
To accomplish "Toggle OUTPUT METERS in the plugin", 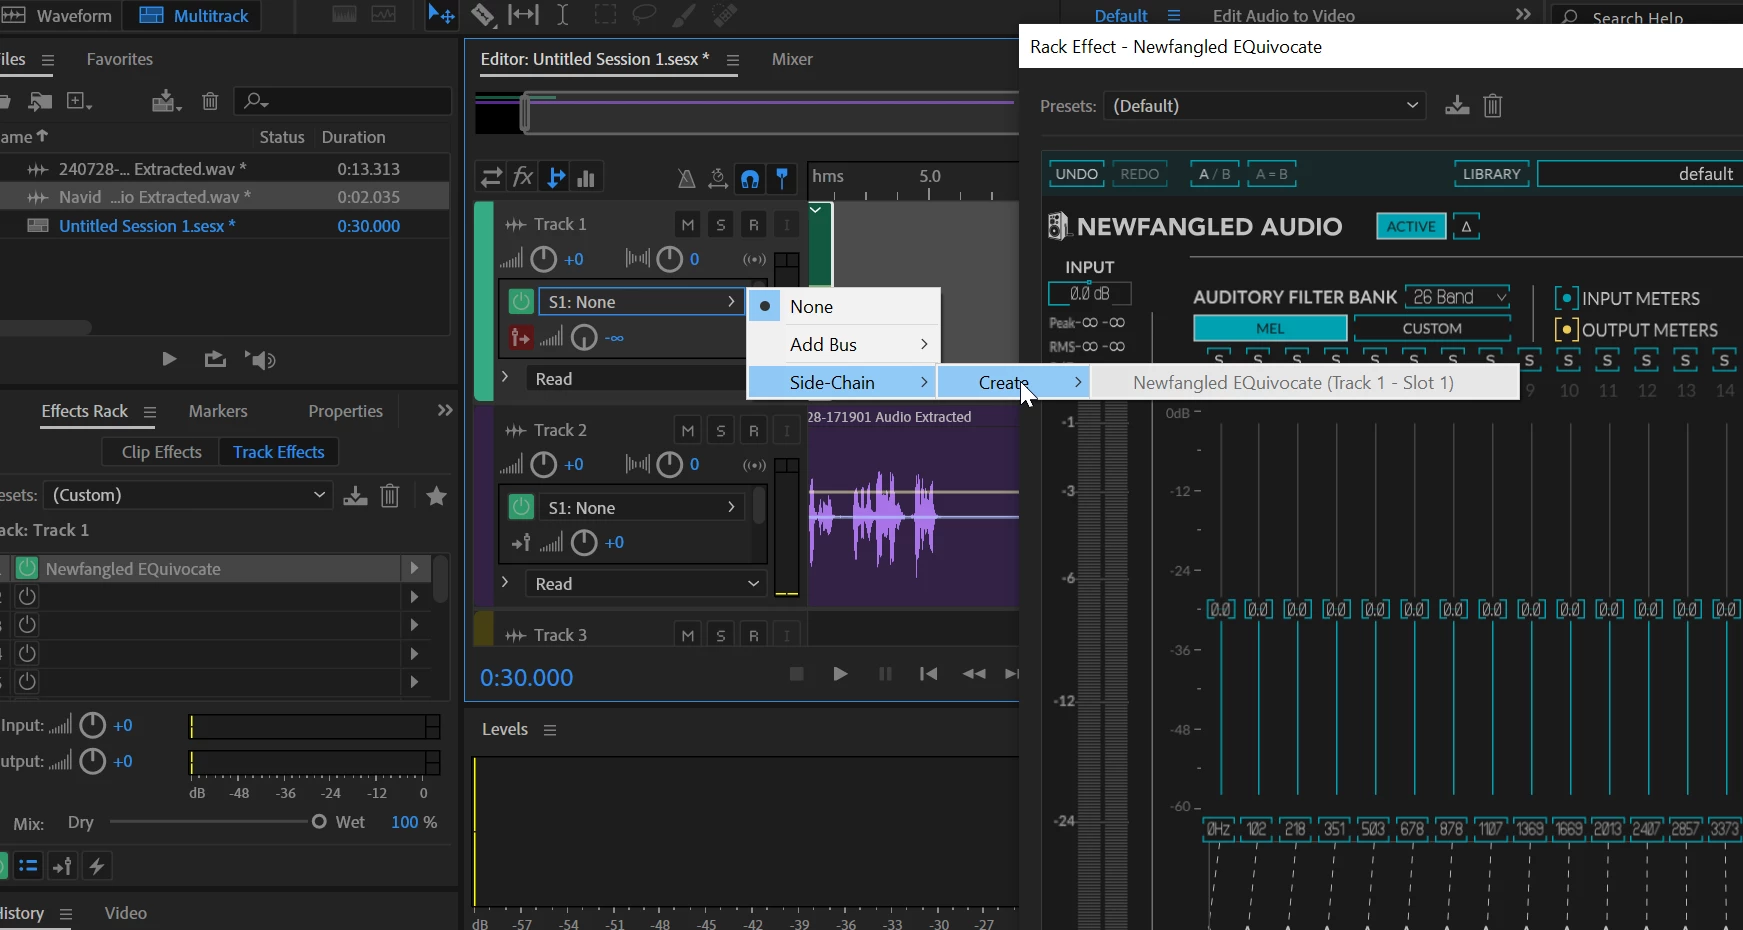I will [x=1567, y=329].
